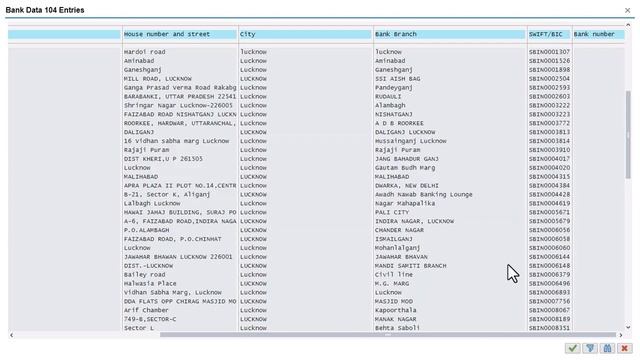Select Gautam Budh Marg bank branch
Viewport: 640px width, 360px height.
(405, 168)
